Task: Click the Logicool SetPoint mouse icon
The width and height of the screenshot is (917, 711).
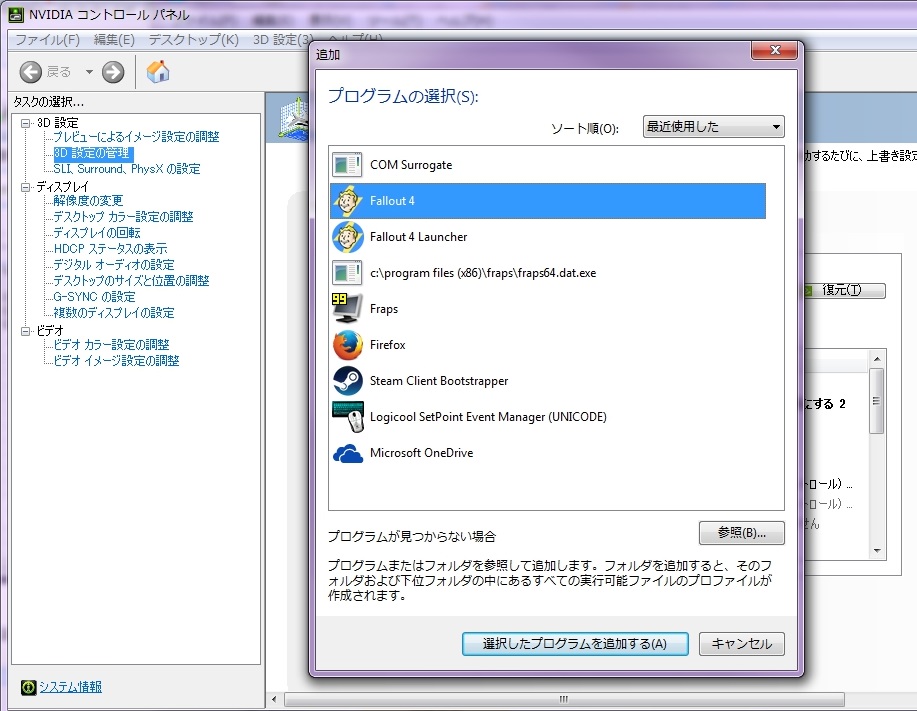Action: pos(347,416)
